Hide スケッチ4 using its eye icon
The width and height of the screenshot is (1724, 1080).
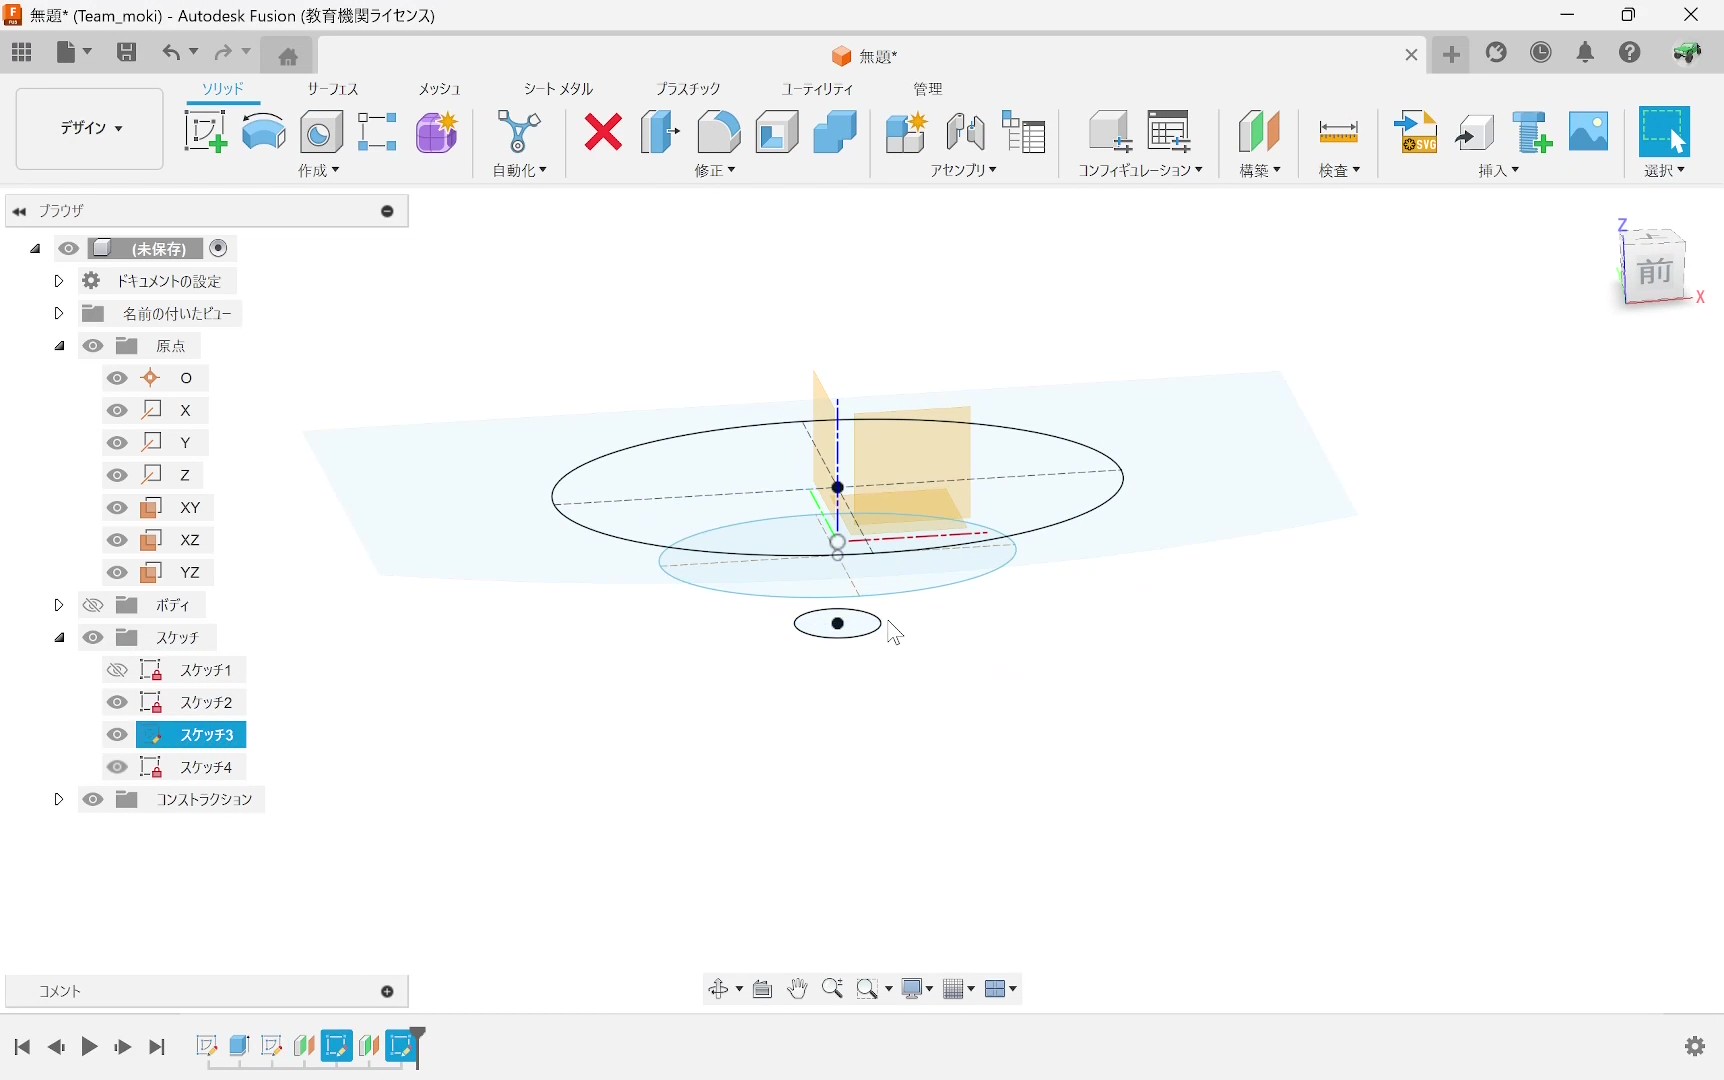(117, 767)
